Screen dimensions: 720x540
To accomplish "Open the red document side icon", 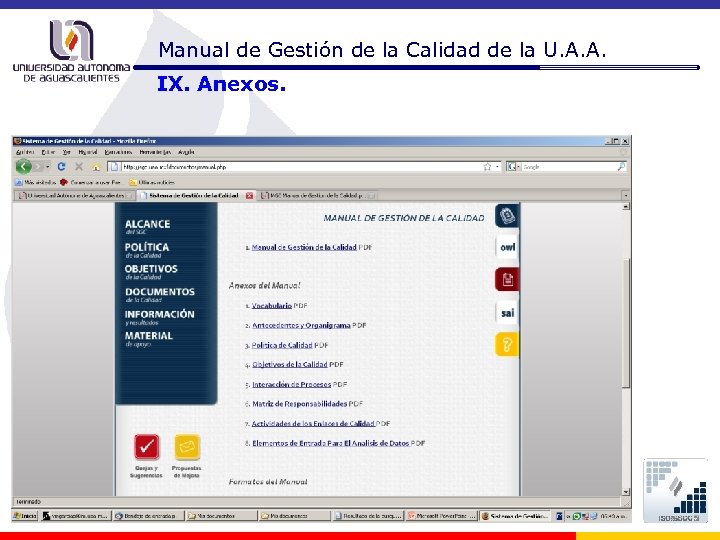I will pos(507,279).
